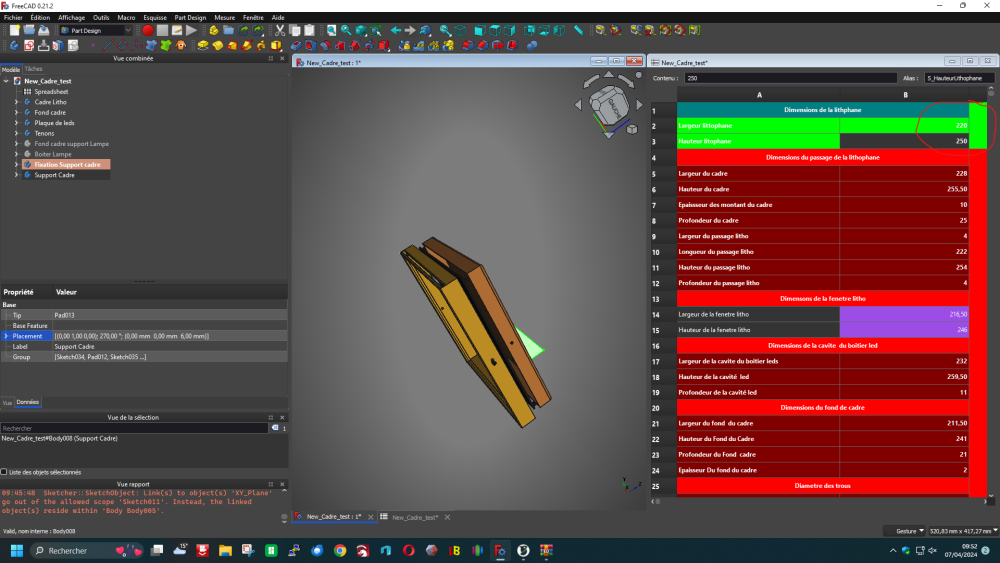Expand the Support Cadre body
1000x563 pixels.
(x=17, y=175)
